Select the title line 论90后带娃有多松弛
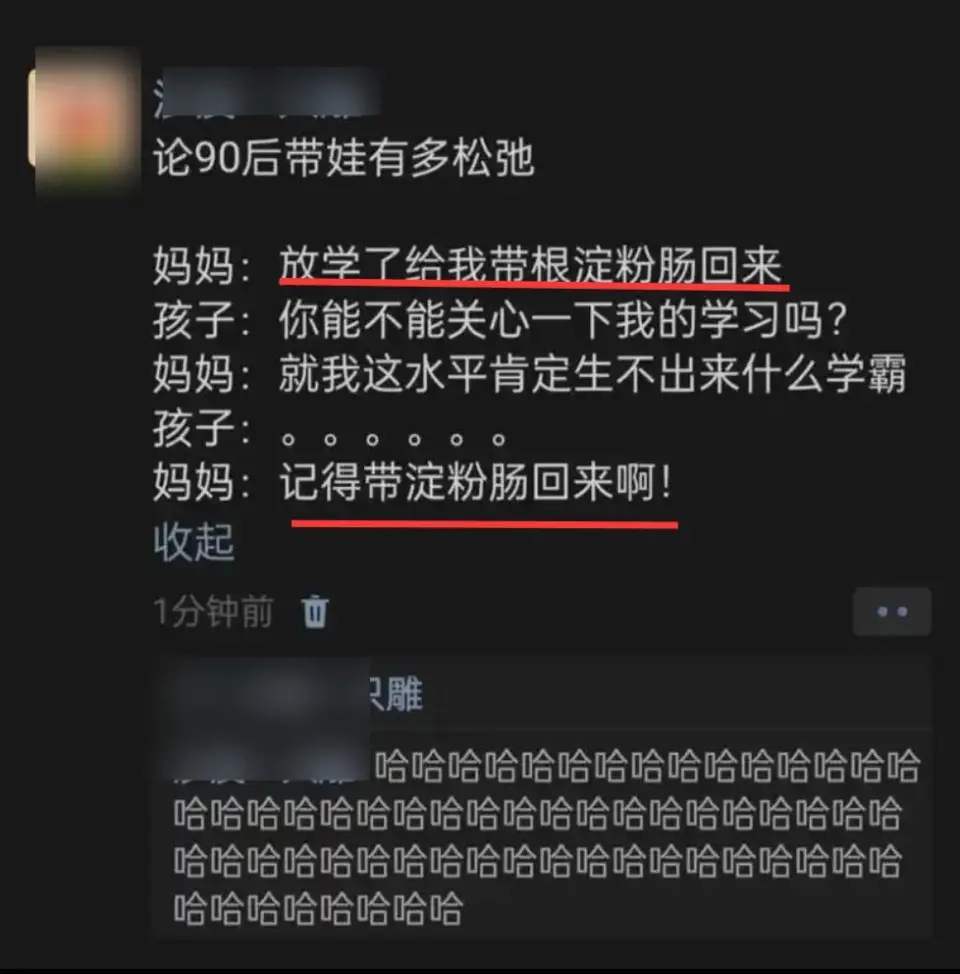This screenshot has height=974, width=960. click(344, 158)
